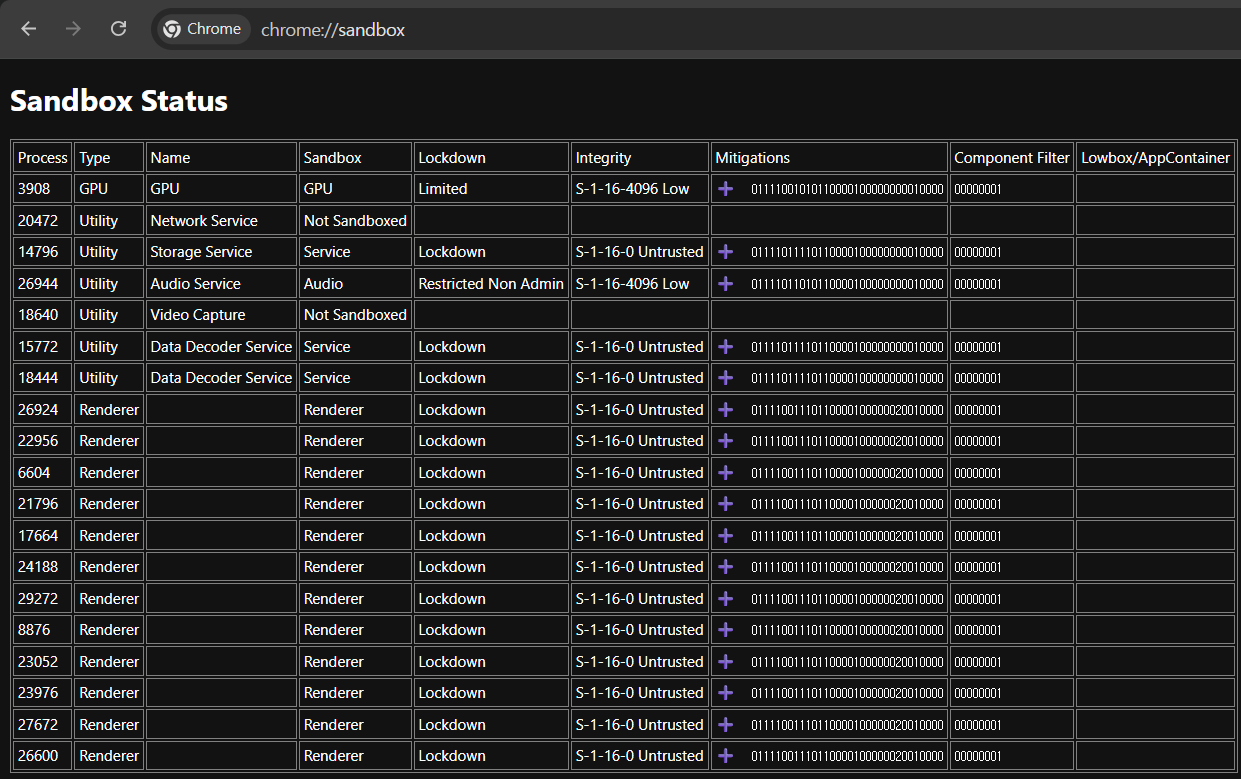Expand mitigations for process 15772
Viewport: 1241px width, 779px height.
pyautogui.click(x=726, y=347)
